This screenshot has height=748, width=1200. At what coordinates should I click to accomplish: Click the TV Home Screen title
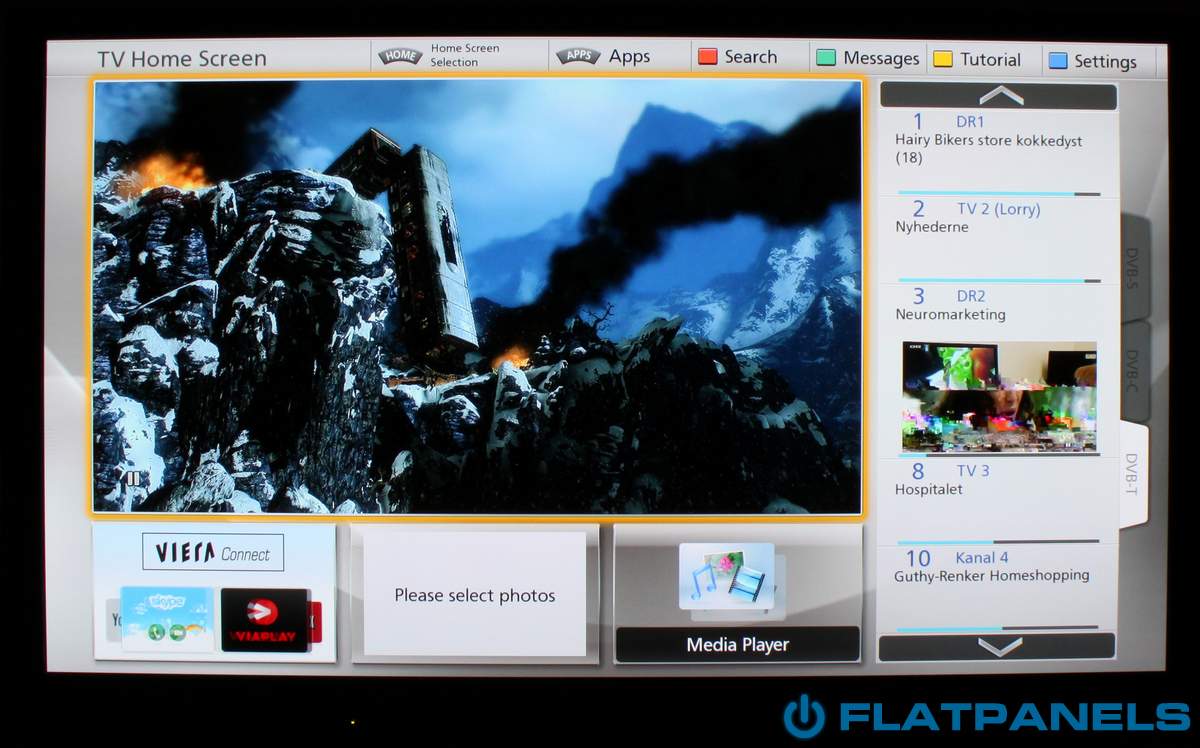(182, 59)
